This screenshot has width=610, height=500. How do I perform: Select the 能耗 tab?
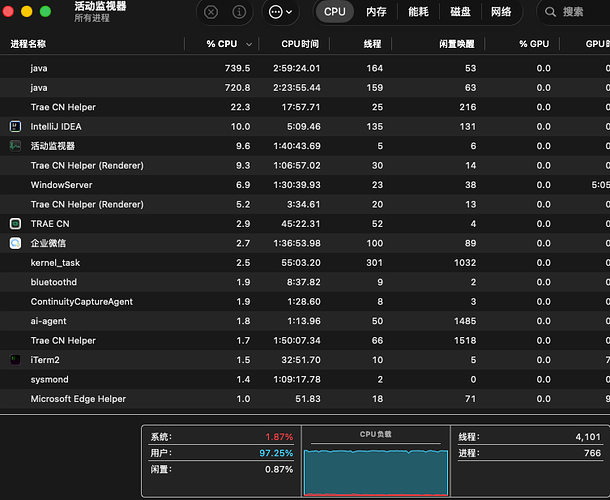click(x=418, y=12)
